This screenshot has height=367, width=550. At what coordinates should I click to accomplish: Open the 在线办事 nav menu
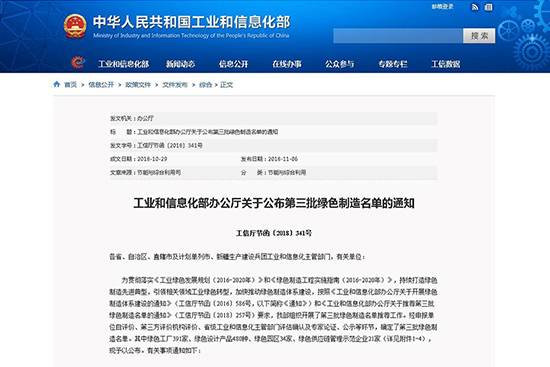click(x=287, y=64)
